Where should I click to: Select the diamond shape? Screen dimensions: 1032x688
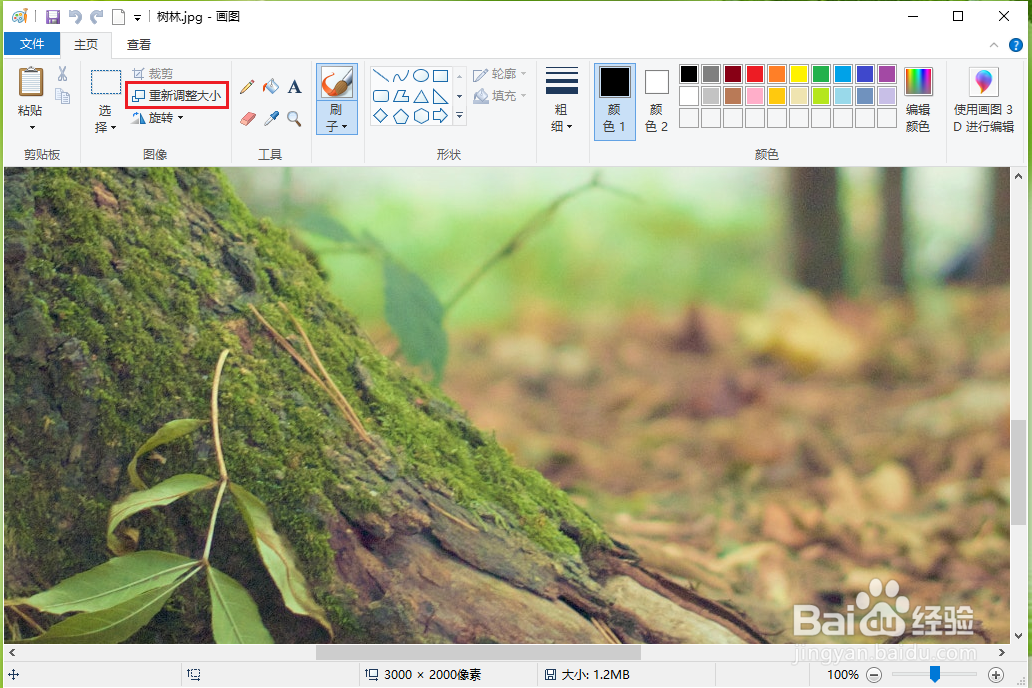coord(380,117)
